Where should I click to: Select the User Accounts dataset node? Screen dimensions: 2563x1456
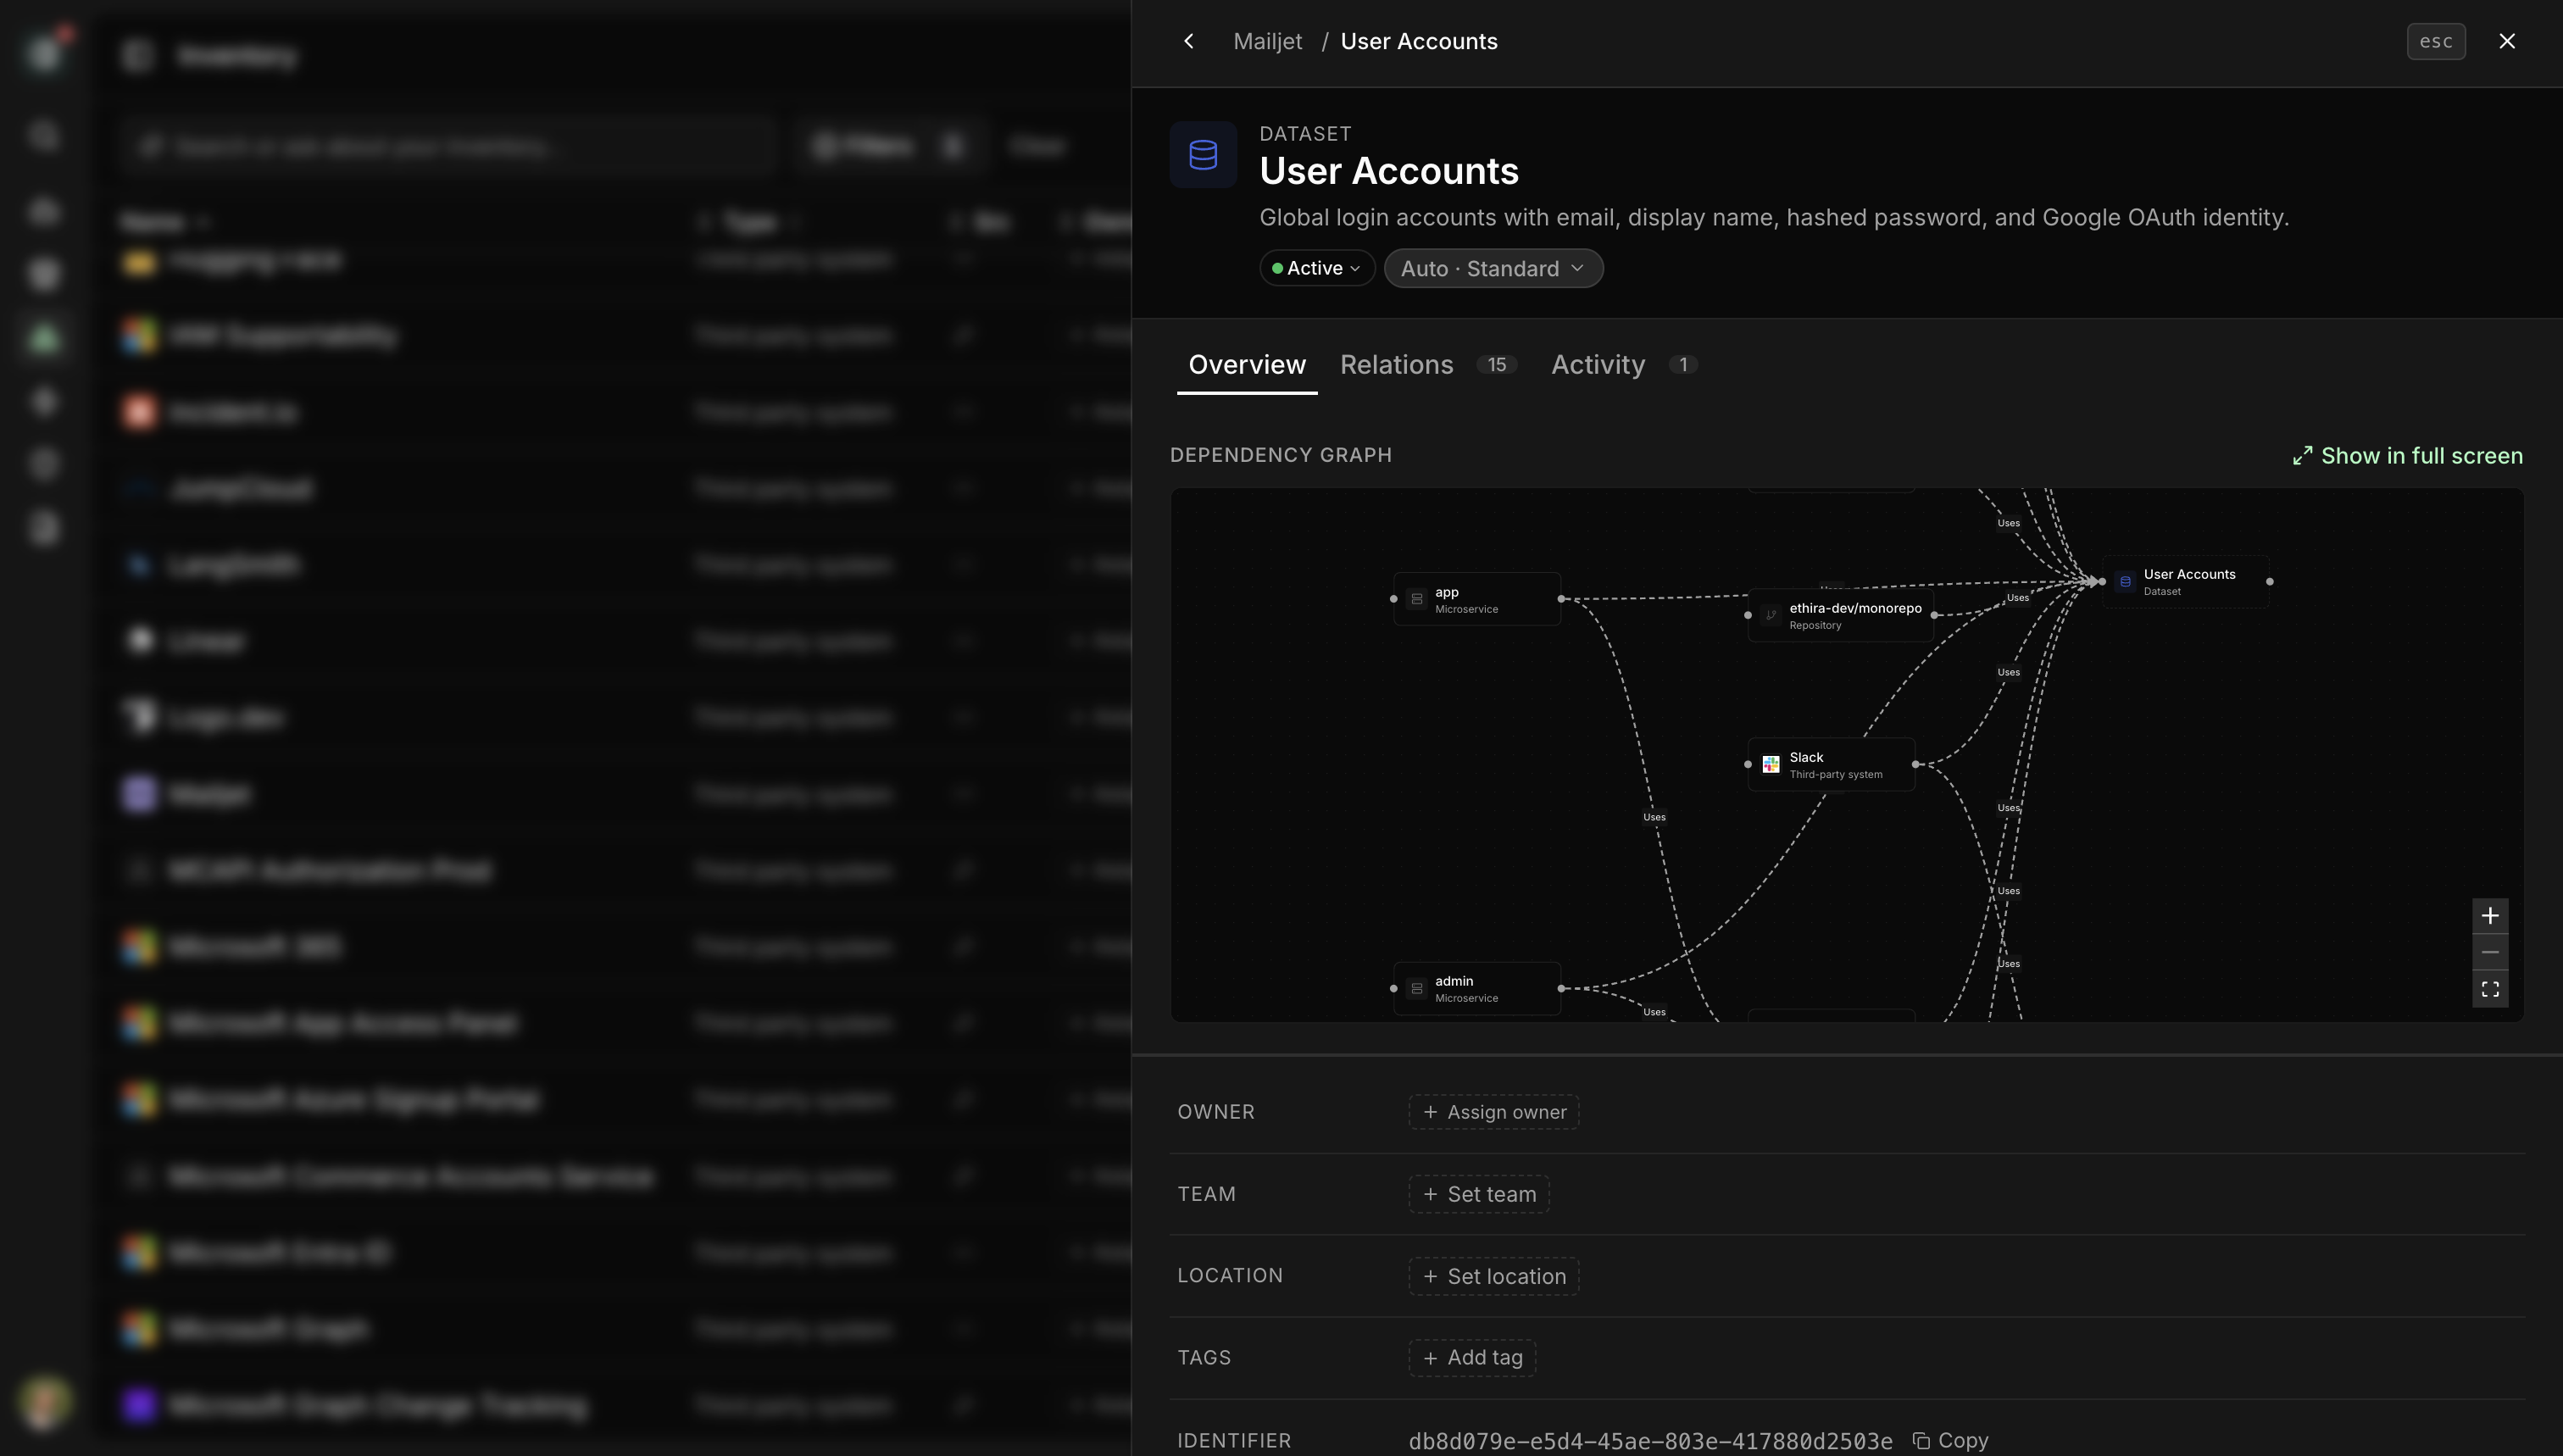pyautogui.click(x=2185, y=581)
